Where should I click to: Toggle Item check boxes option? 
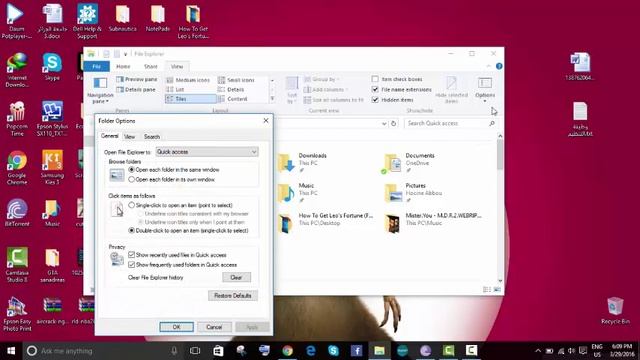pos(375,79)
